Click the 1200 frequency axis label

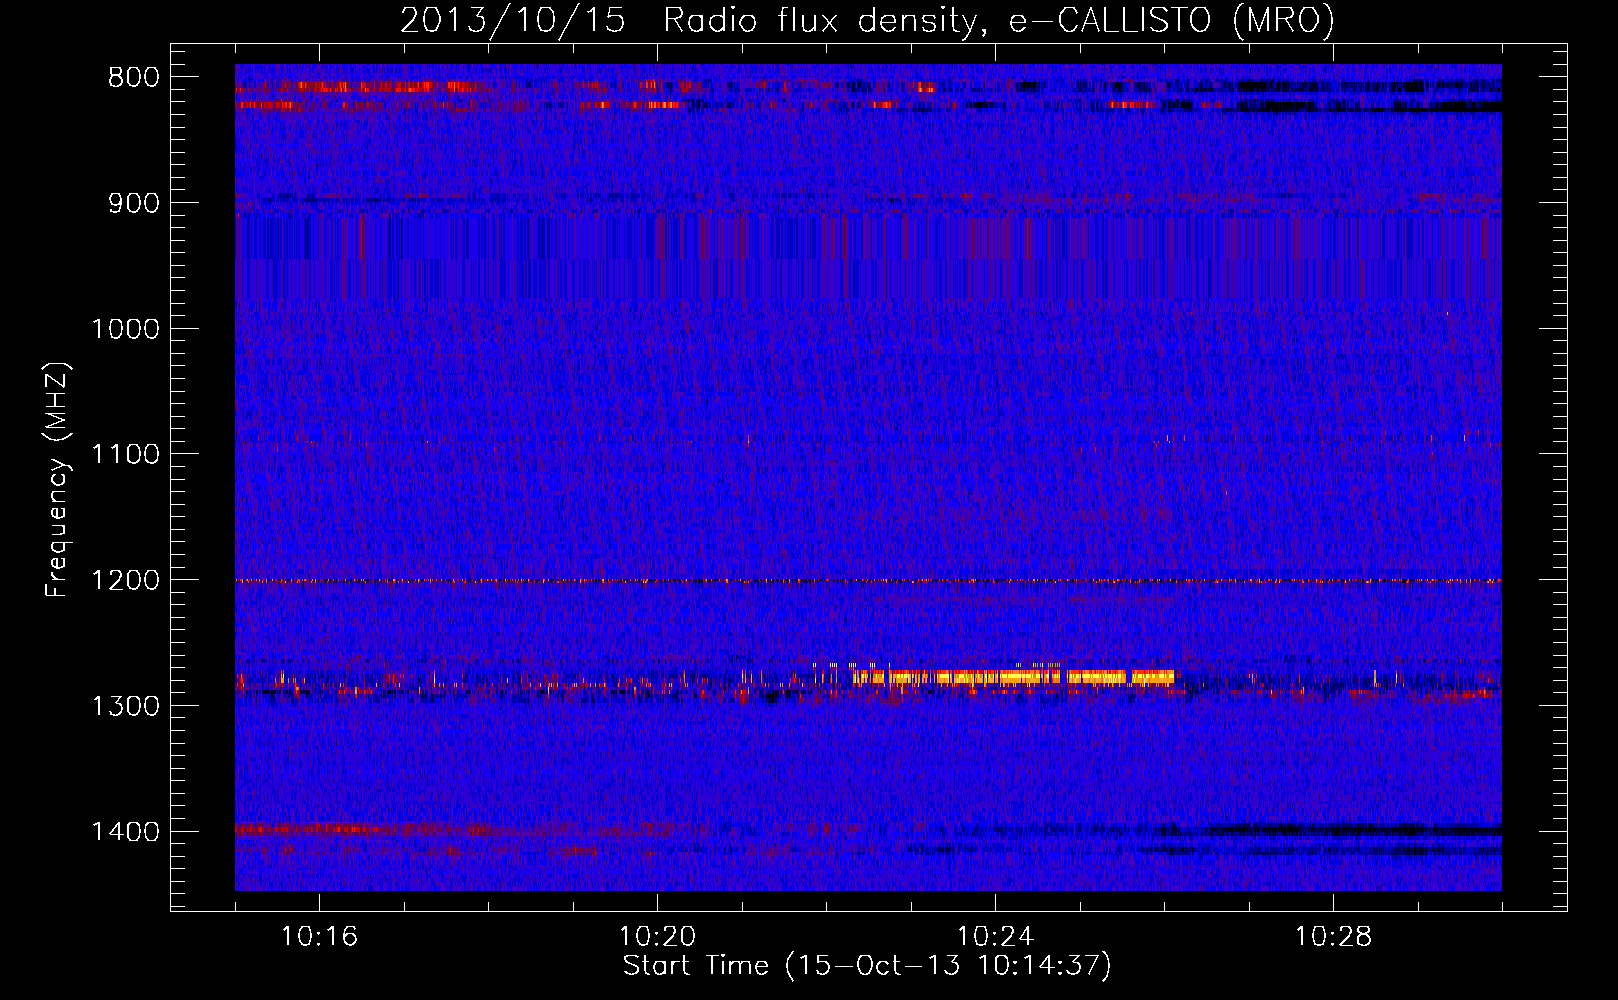point(125,580)
